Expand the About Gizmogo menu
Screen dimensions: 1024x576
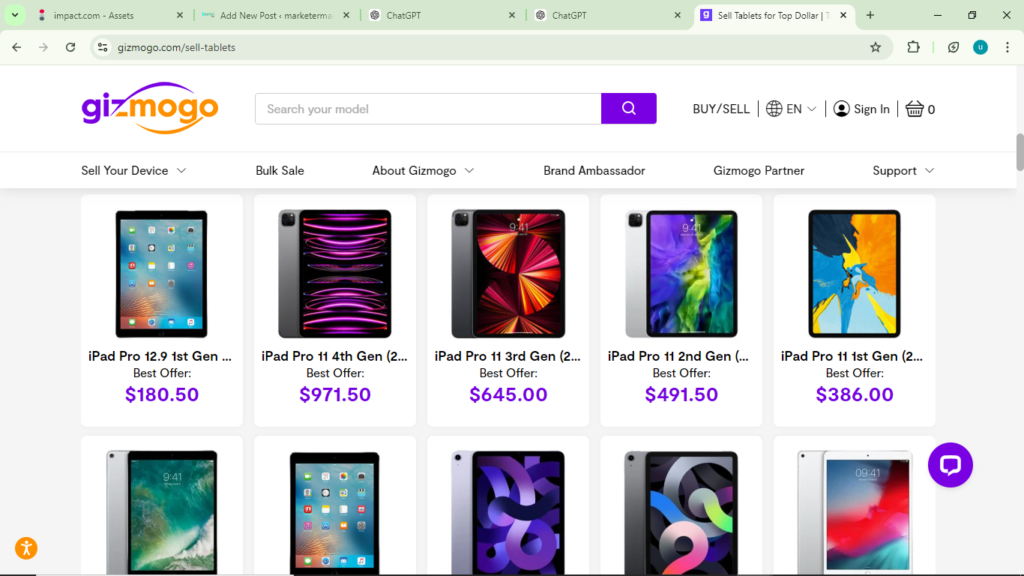423,170
